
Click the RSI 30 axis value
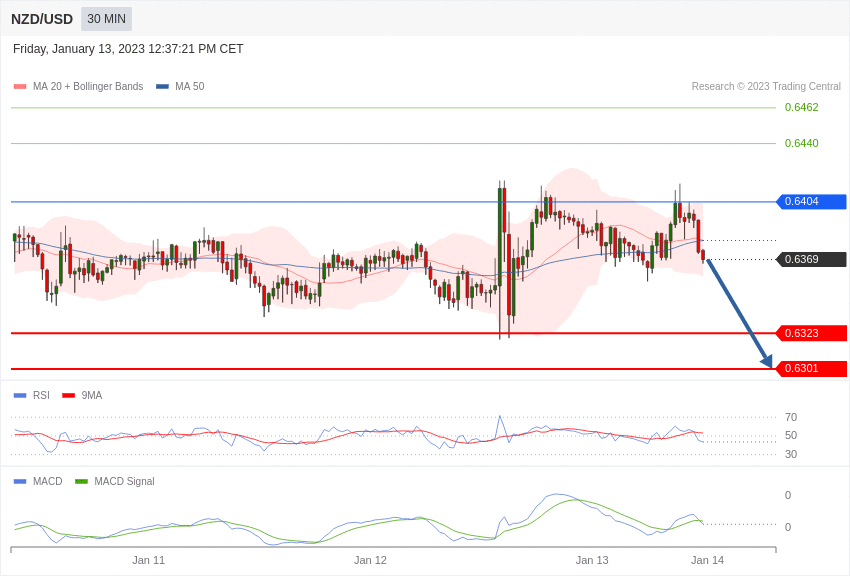(x=791, y=454)
